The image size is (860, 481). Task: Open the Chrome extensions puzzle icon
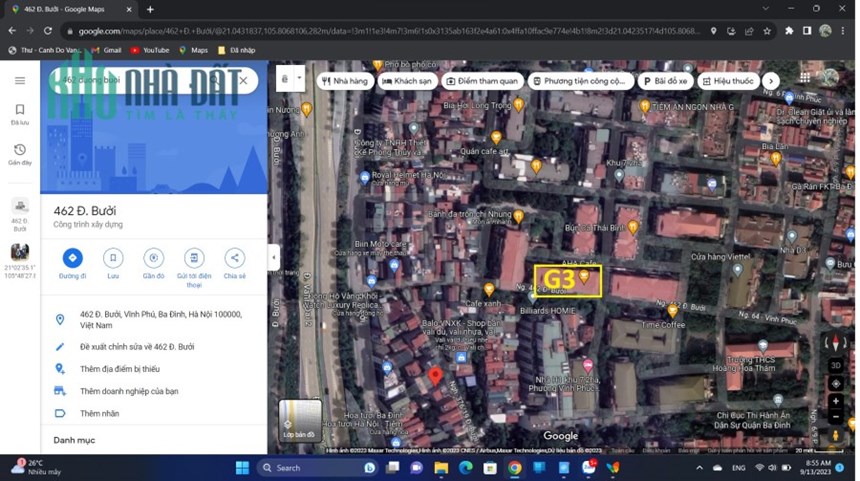coord(789,31)
